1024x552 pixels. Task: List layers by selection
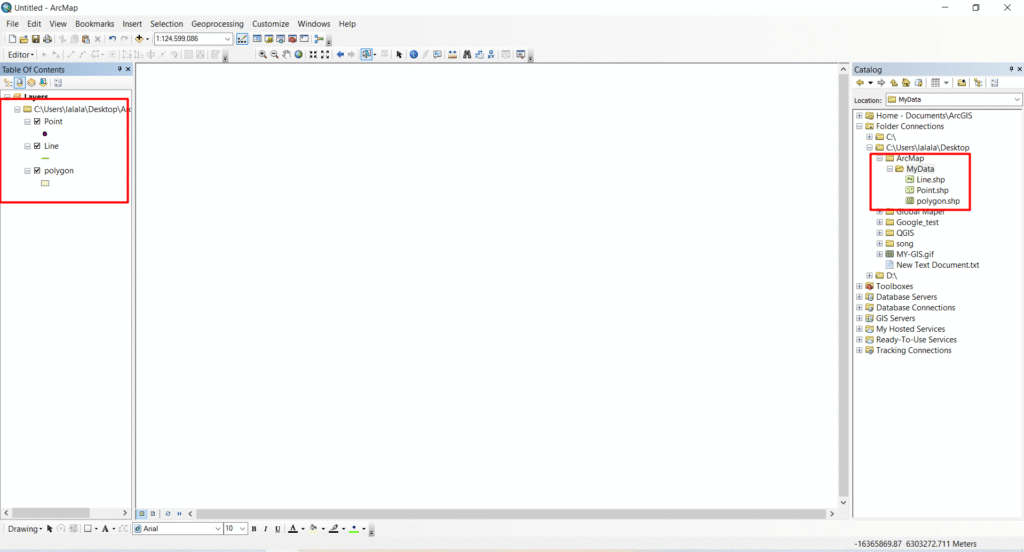point(43,83)
